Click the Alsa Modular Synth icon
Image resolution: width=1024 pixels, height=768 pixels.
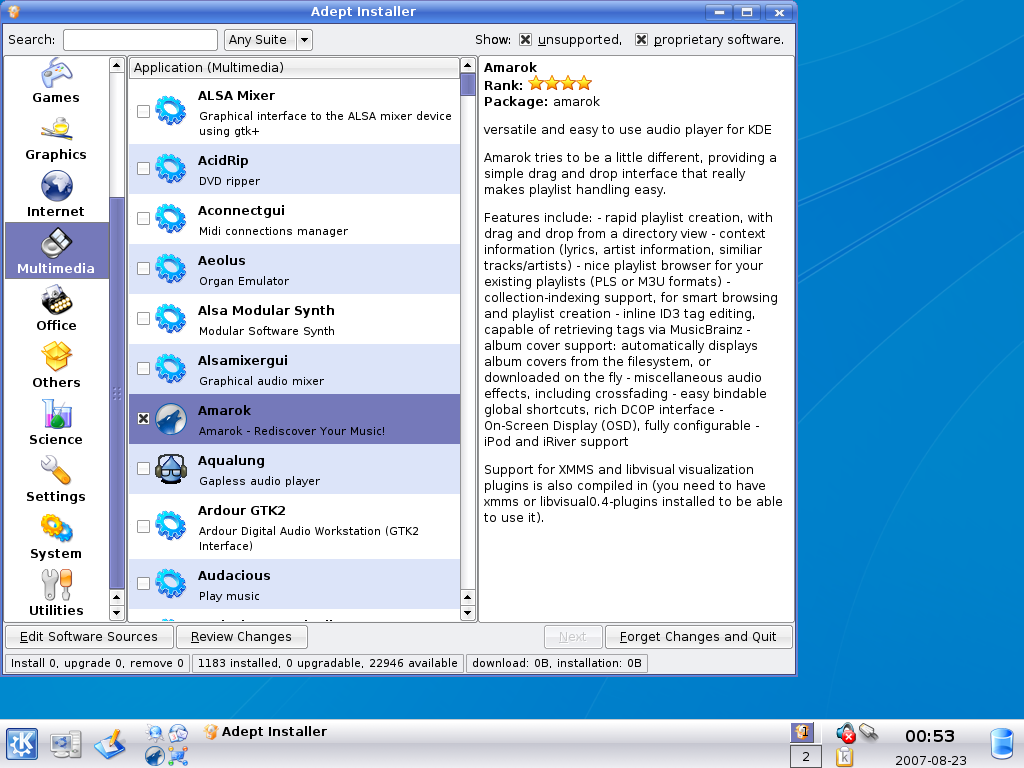[171, 319]
